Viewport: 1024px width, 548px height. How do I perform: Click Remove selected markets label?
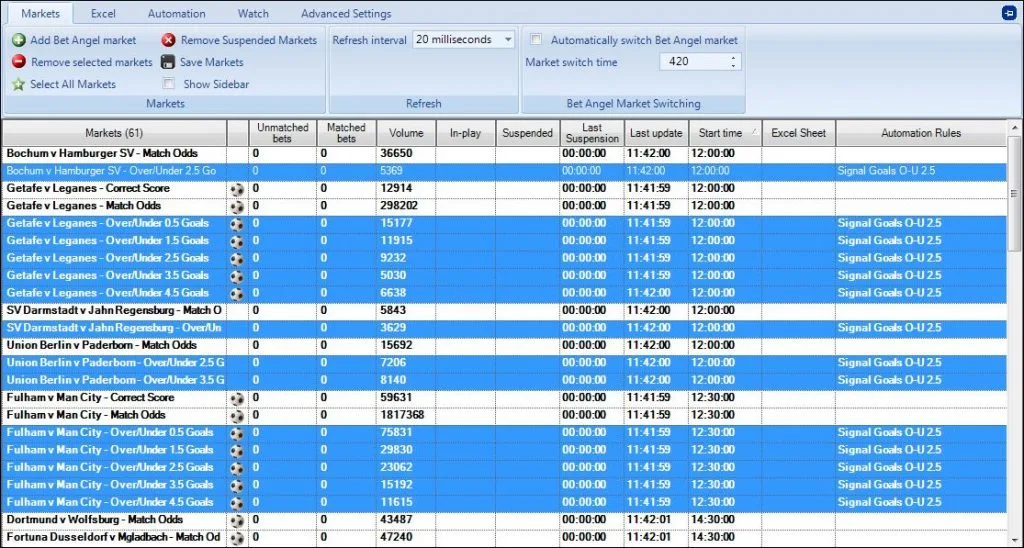click(x=91, y=62)
